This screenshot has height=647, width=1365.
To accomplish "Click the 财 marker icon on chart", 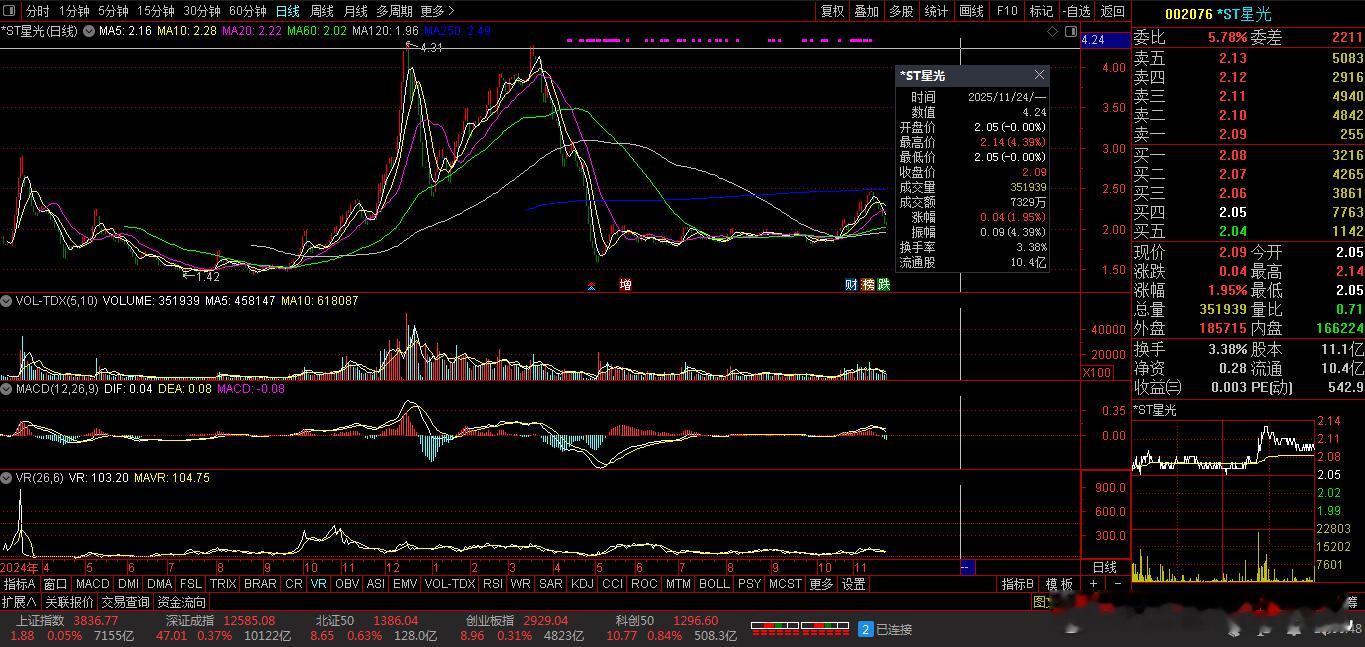I will point(851,284).
